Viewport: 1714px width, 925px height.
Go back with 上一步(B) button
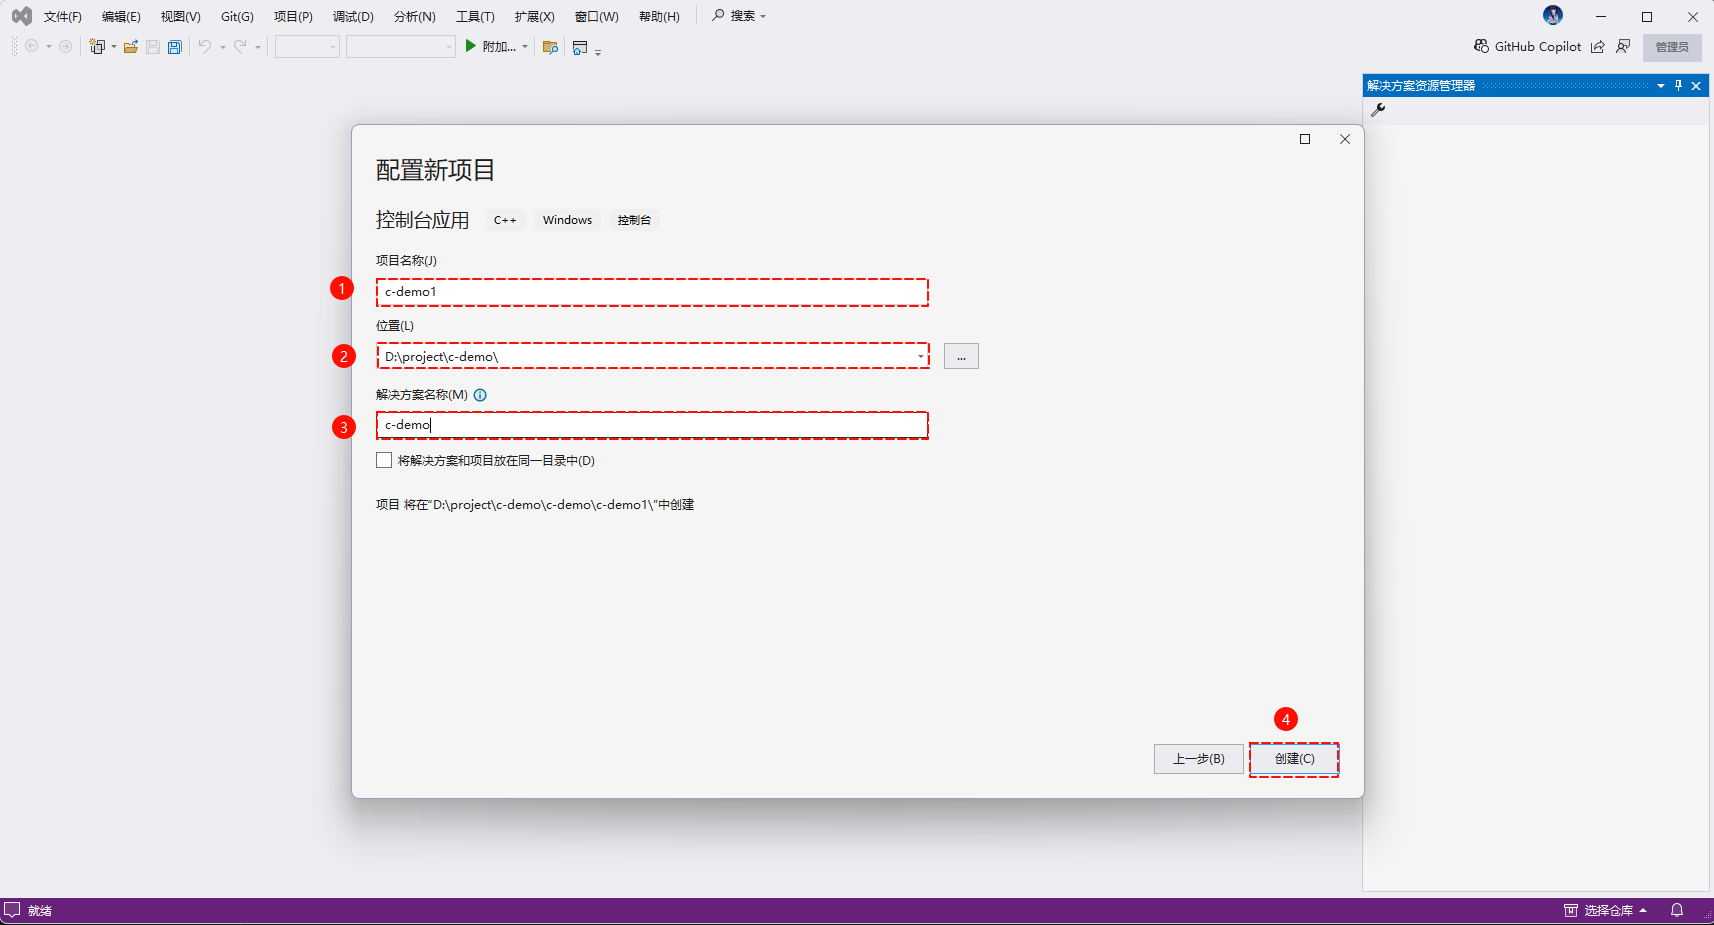coord(1198,759)
